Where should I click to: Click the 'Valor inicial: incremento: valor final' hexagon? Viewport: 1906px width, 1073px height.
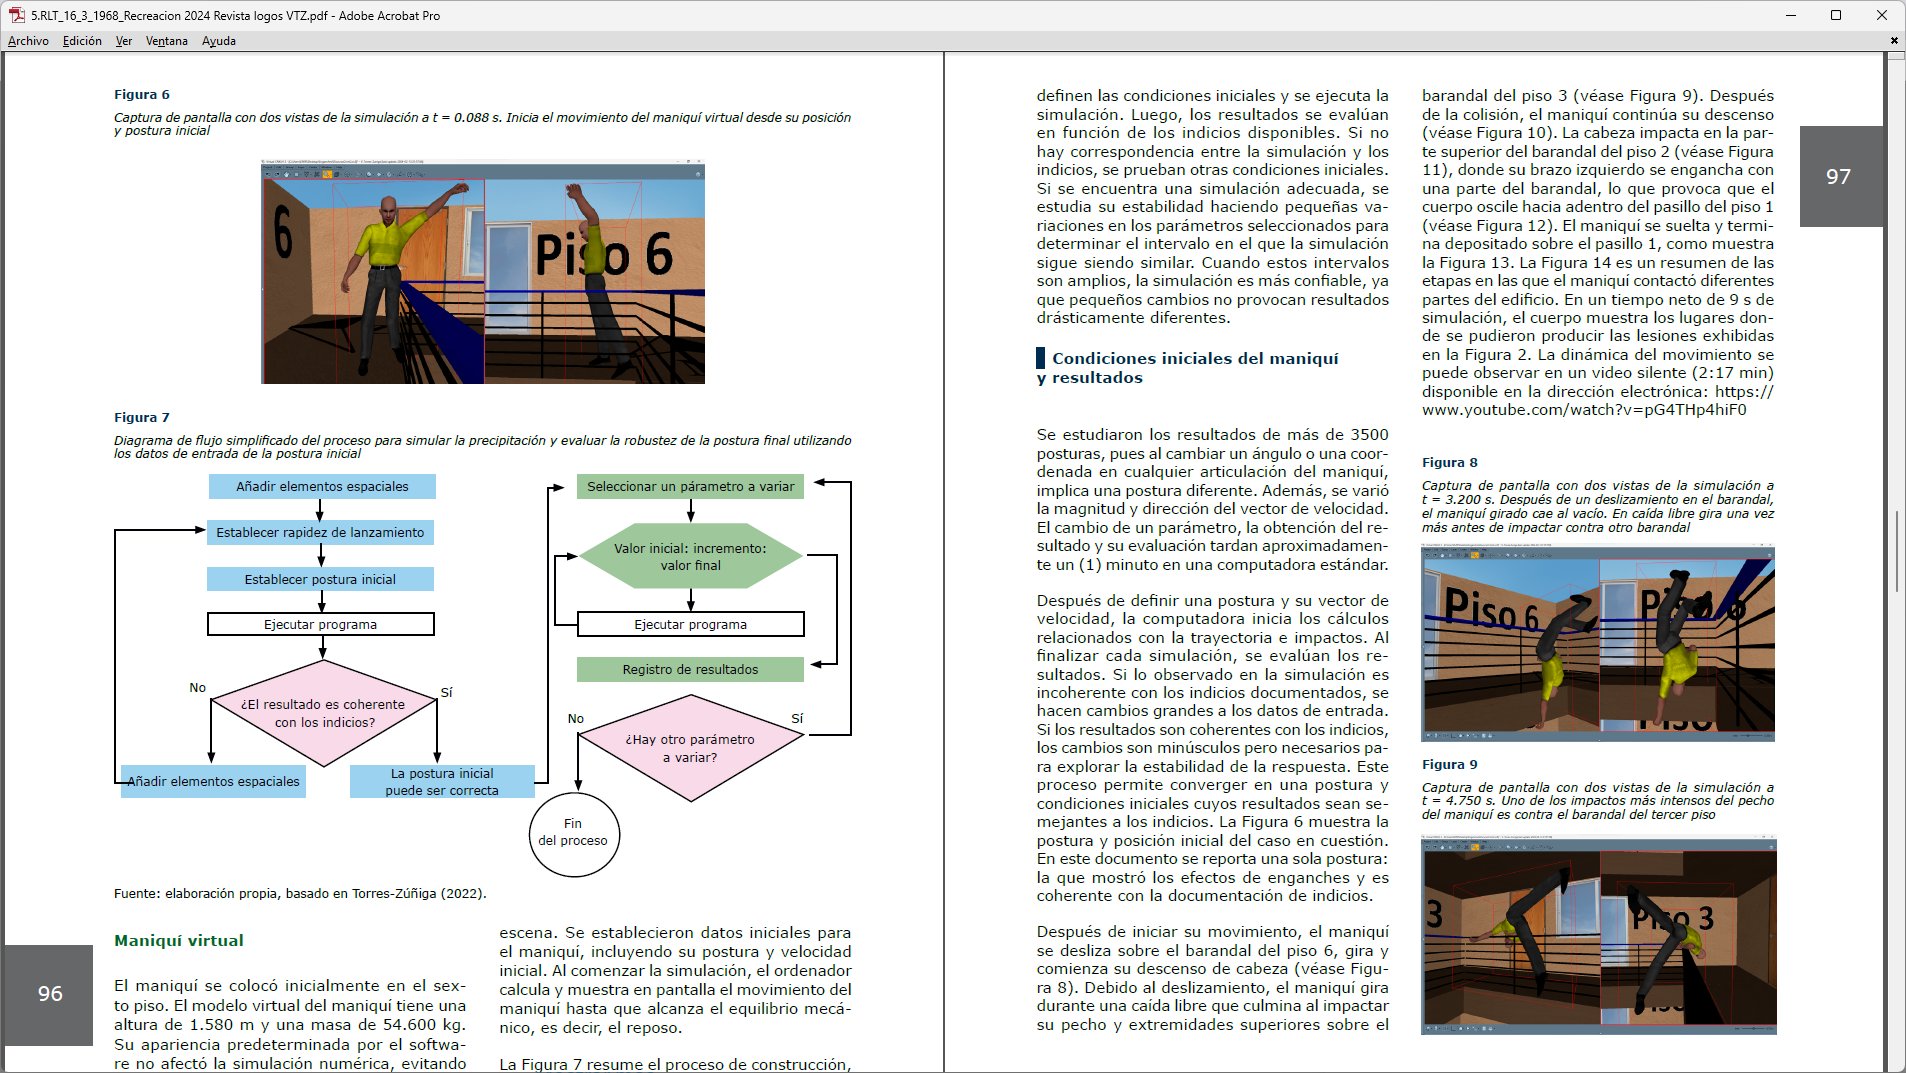pyautogui.click(x=690, y=556)
